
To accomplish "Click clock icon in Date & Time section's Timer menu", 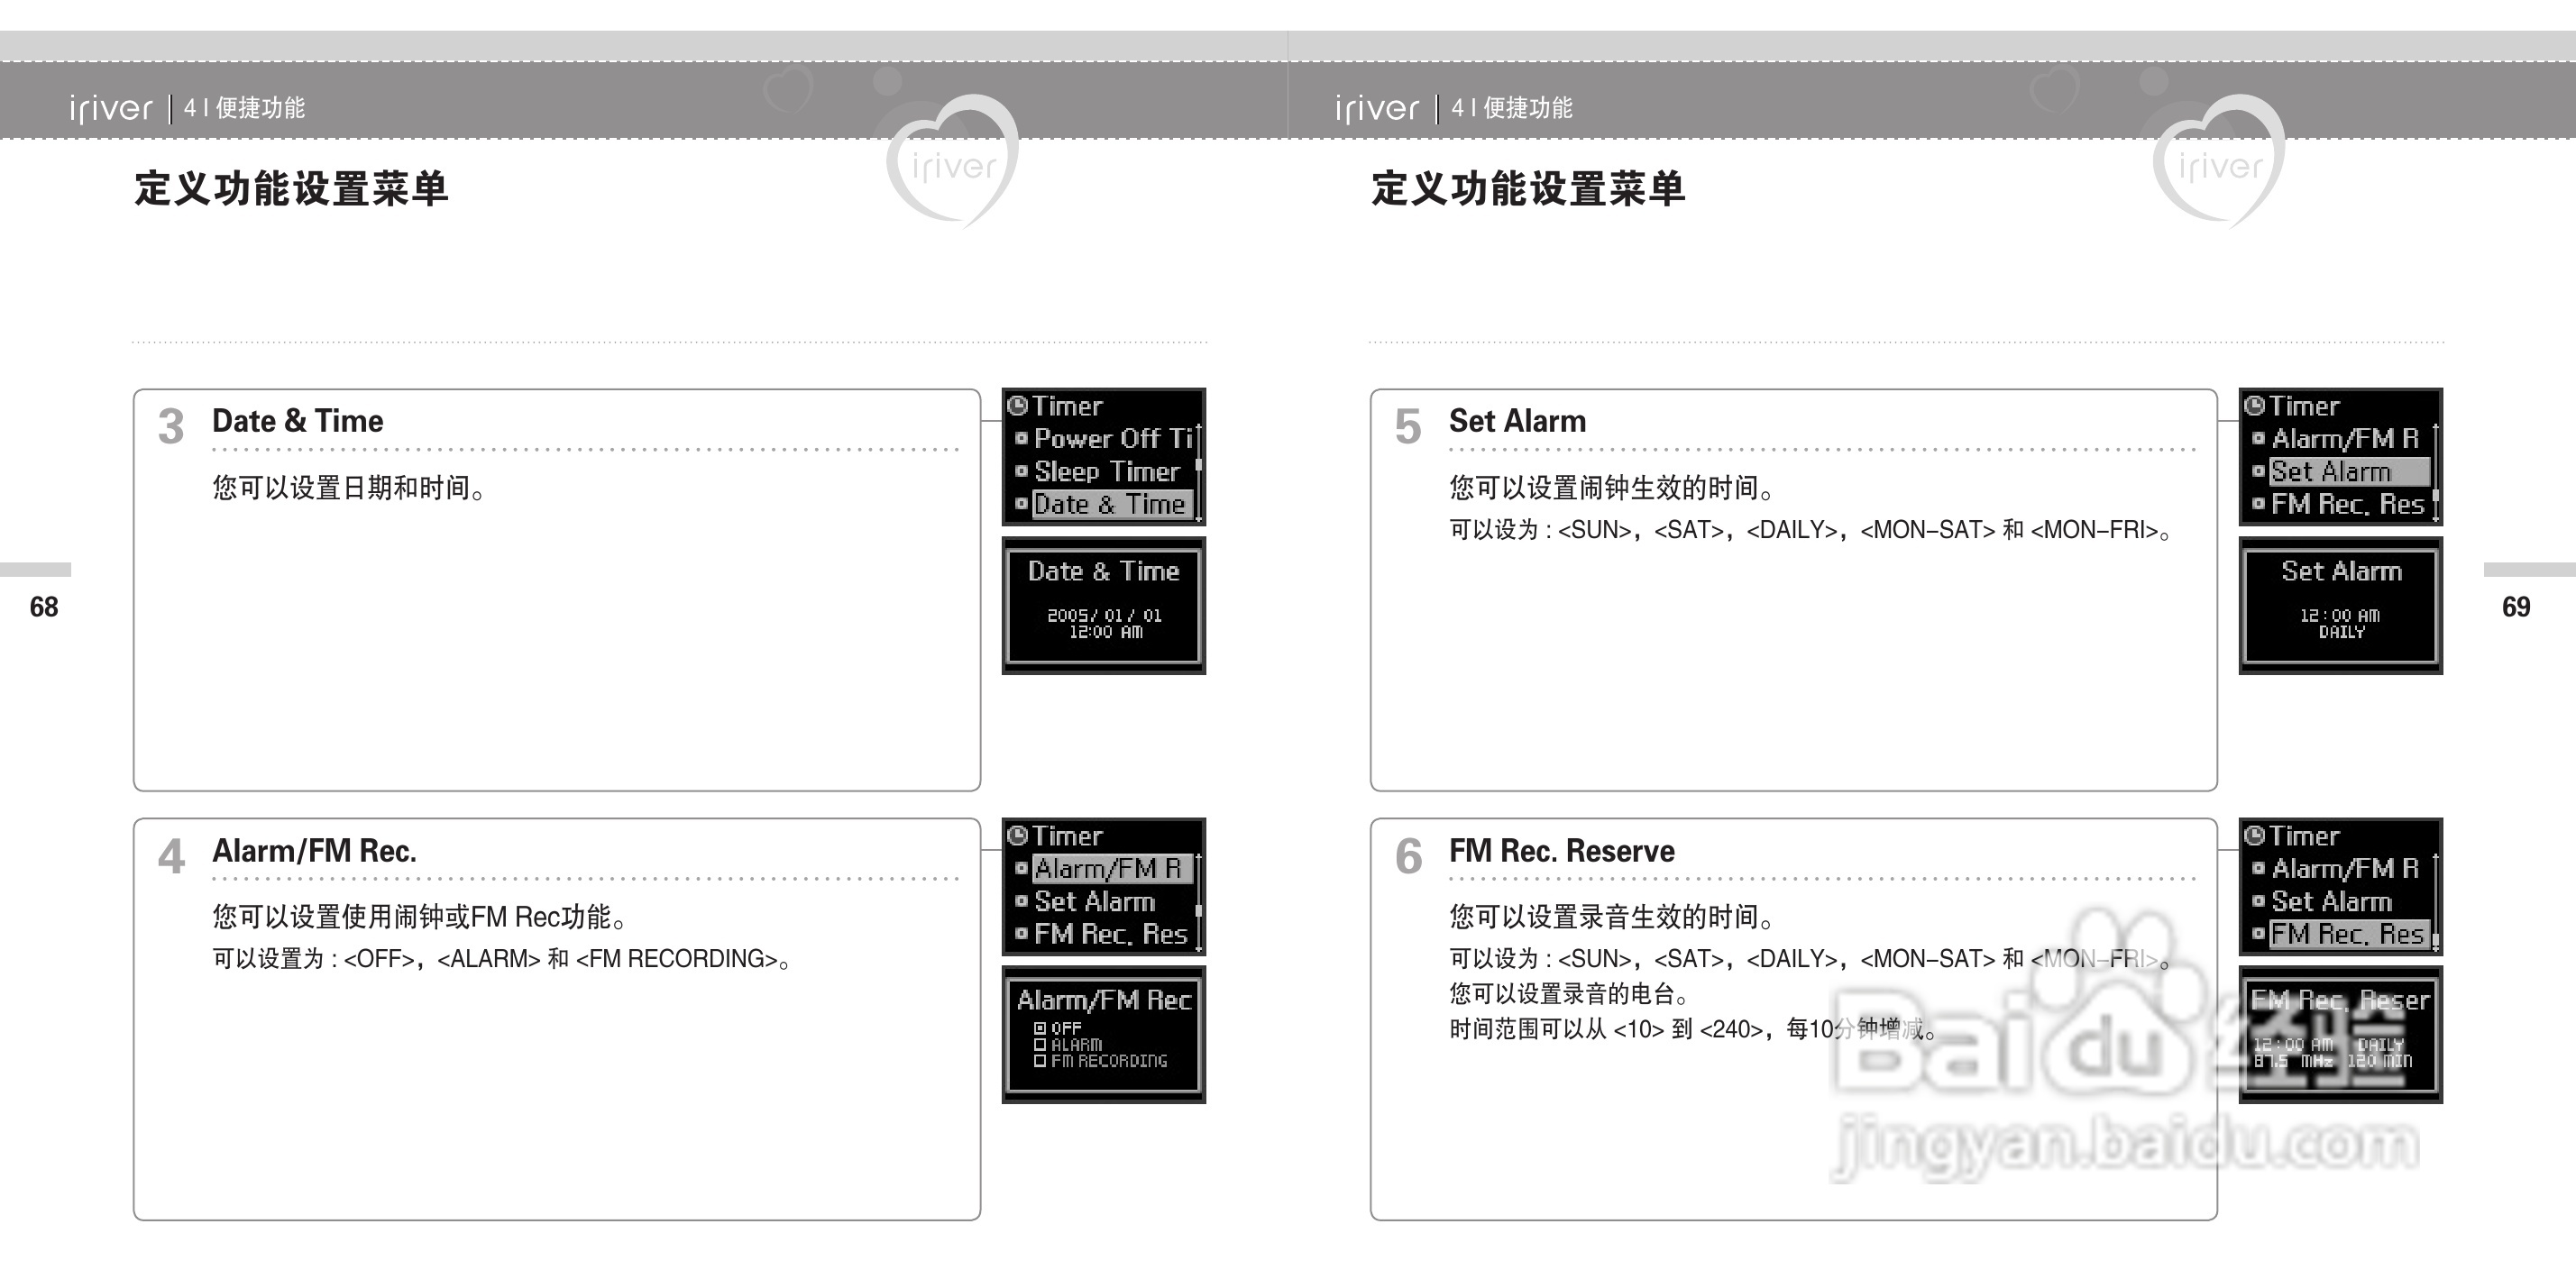I will point(1018,406).
